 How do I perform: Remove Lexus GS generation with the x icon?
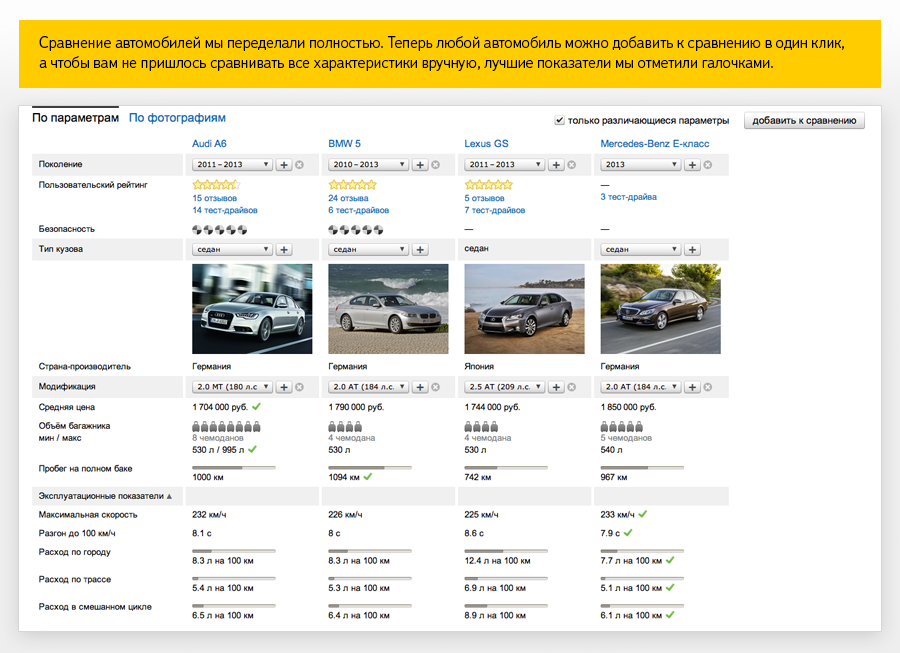click(x=572, y=165)
